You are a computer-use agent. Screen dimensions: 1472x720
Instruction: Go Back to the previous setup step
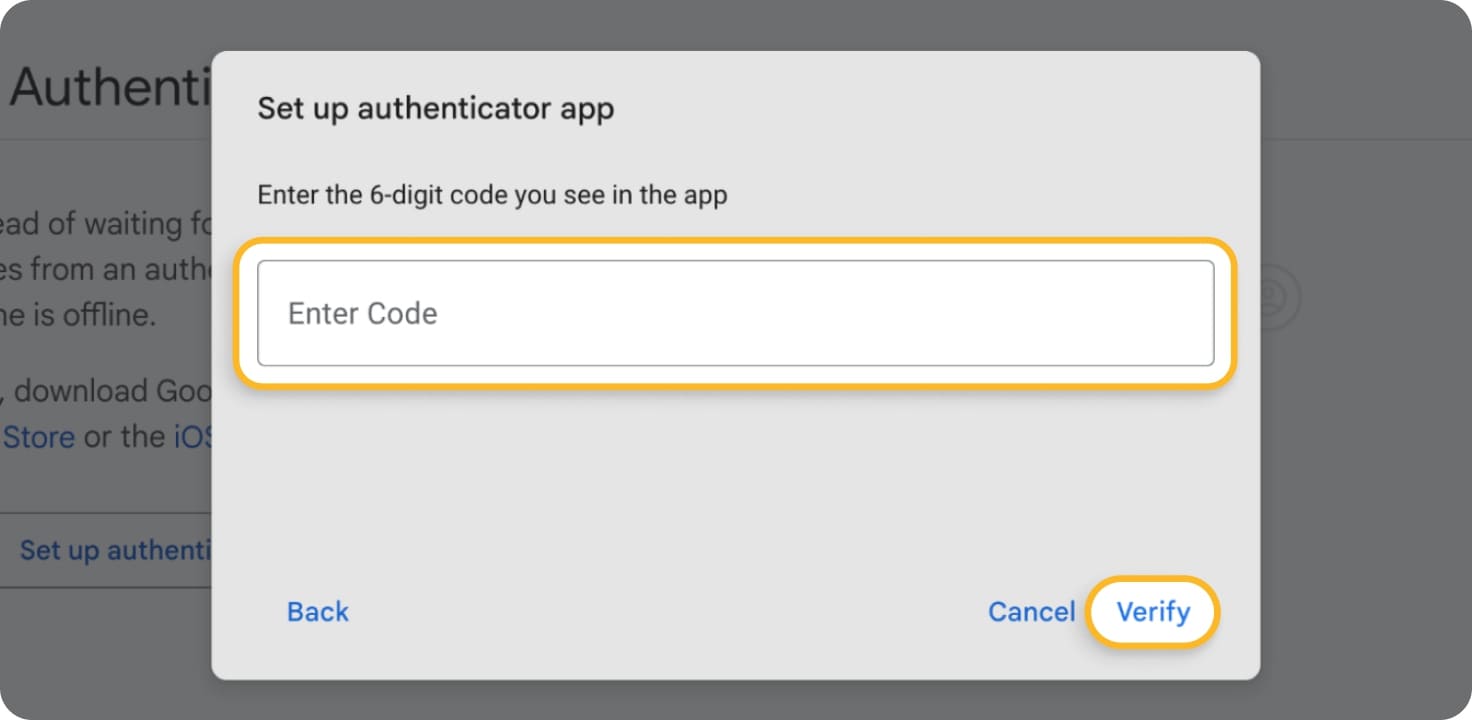pyautogui.click(x=318, y=612)
